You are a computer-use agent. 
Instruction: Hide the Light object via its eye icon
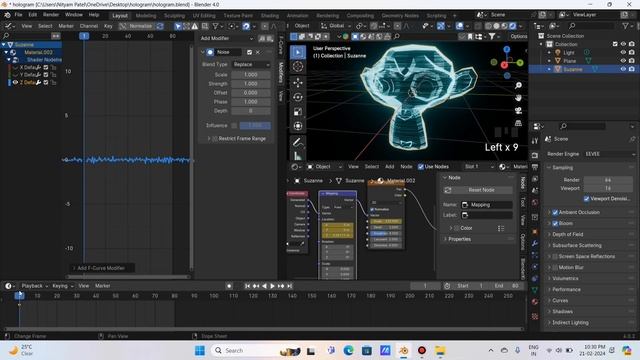click(x=623, y=53)
